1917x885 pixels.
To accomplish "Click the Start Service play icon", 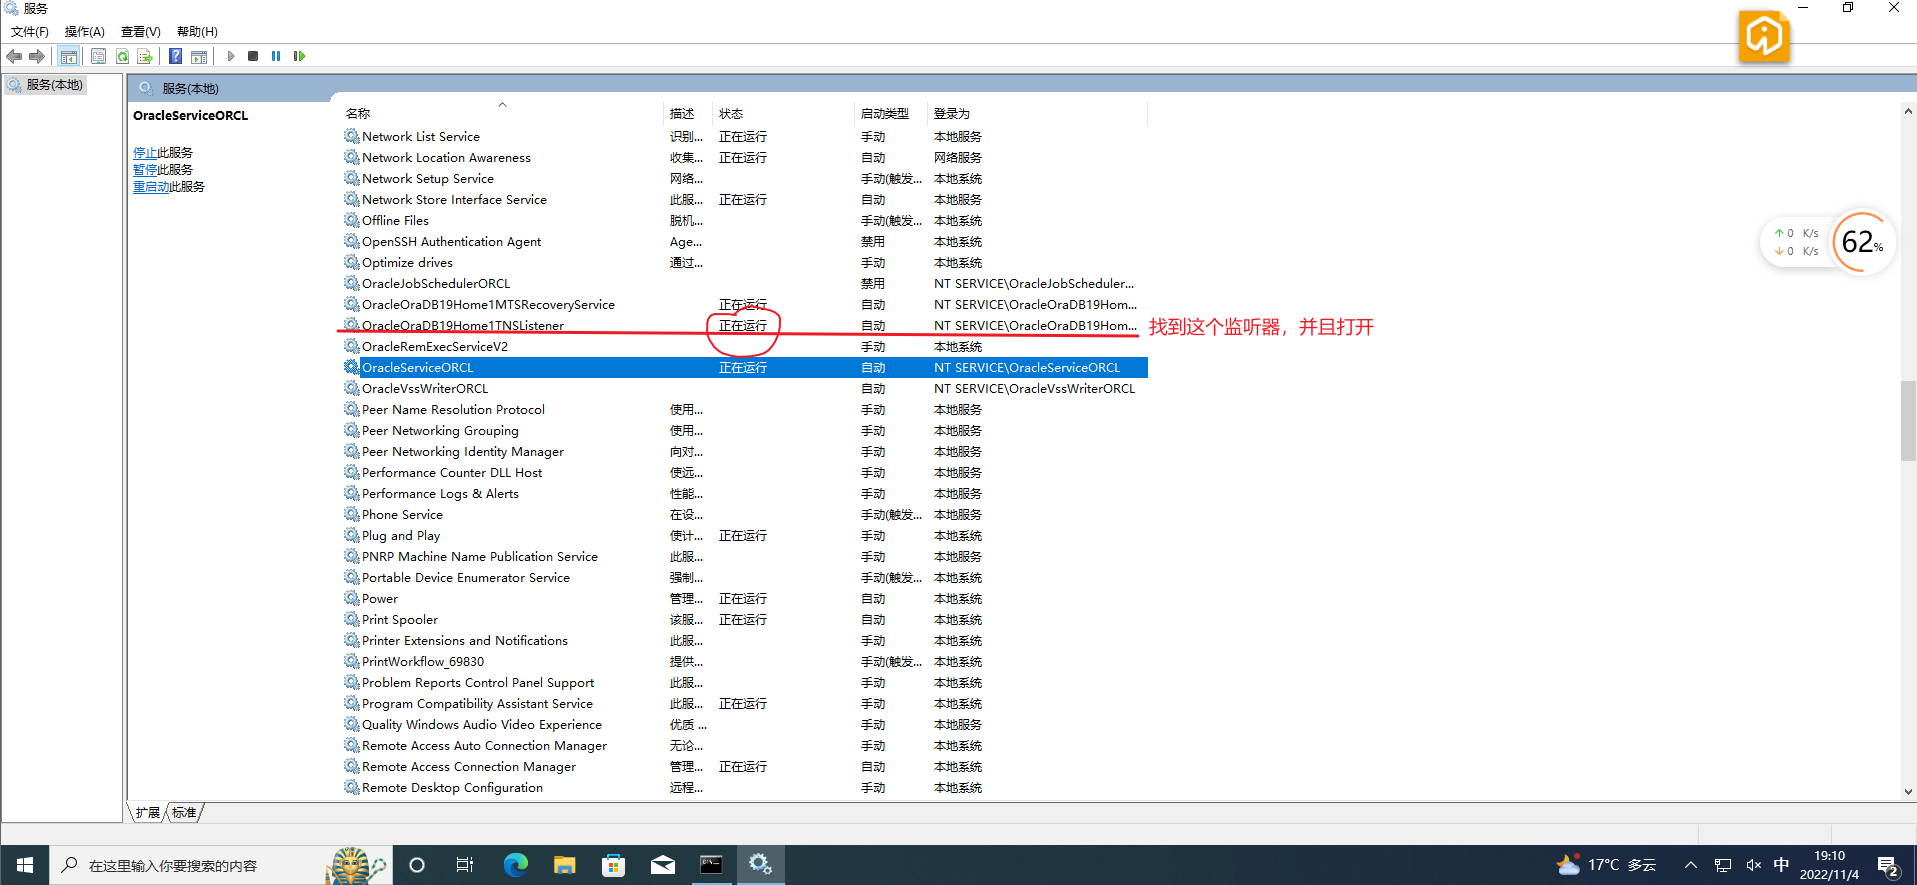I will point(231,56).
